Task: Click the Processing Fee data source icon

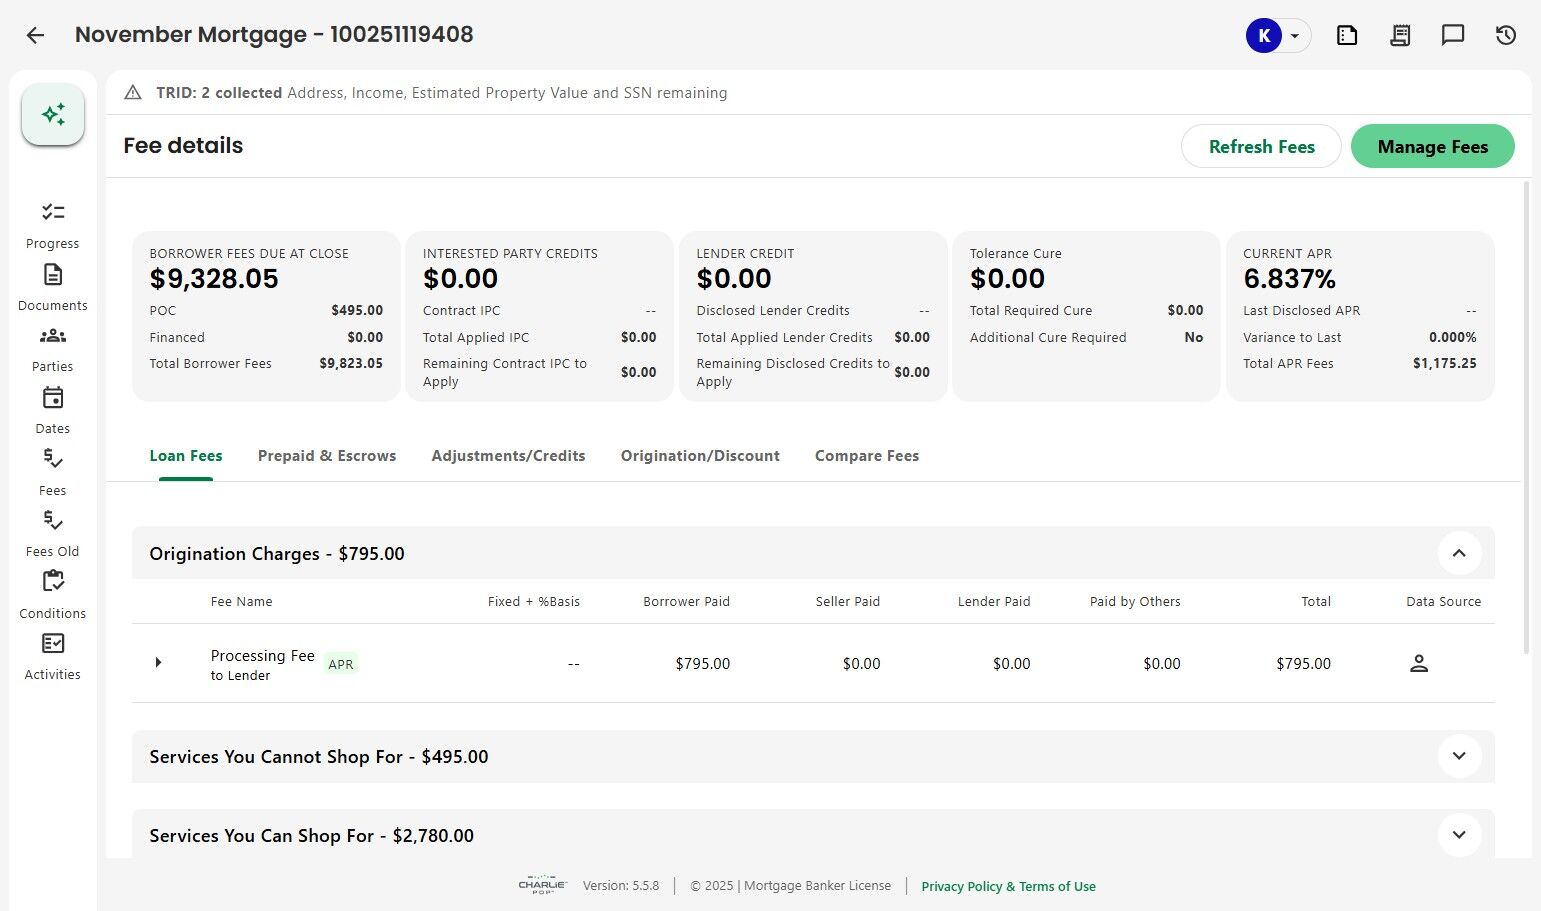Action: (x=1418, y=663)
